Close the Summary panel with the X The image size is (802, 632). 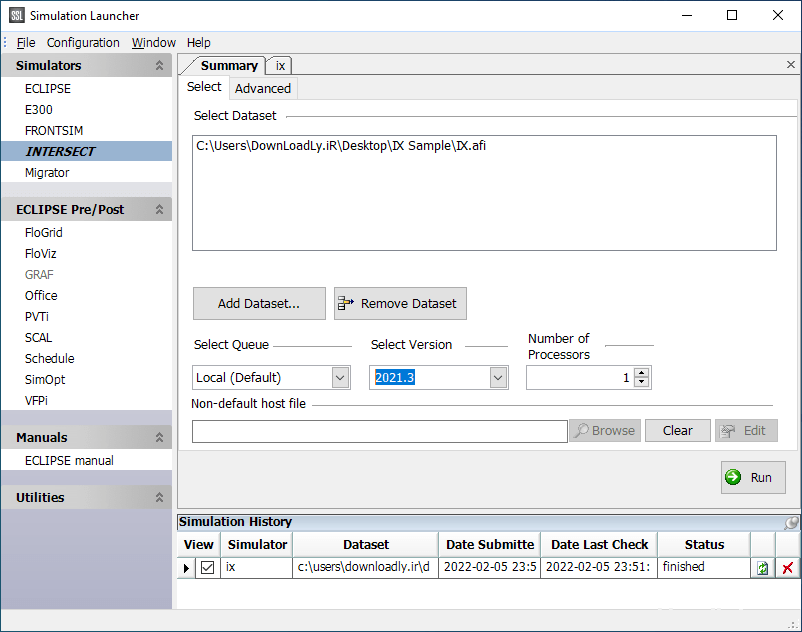click(x=791, y=64)
